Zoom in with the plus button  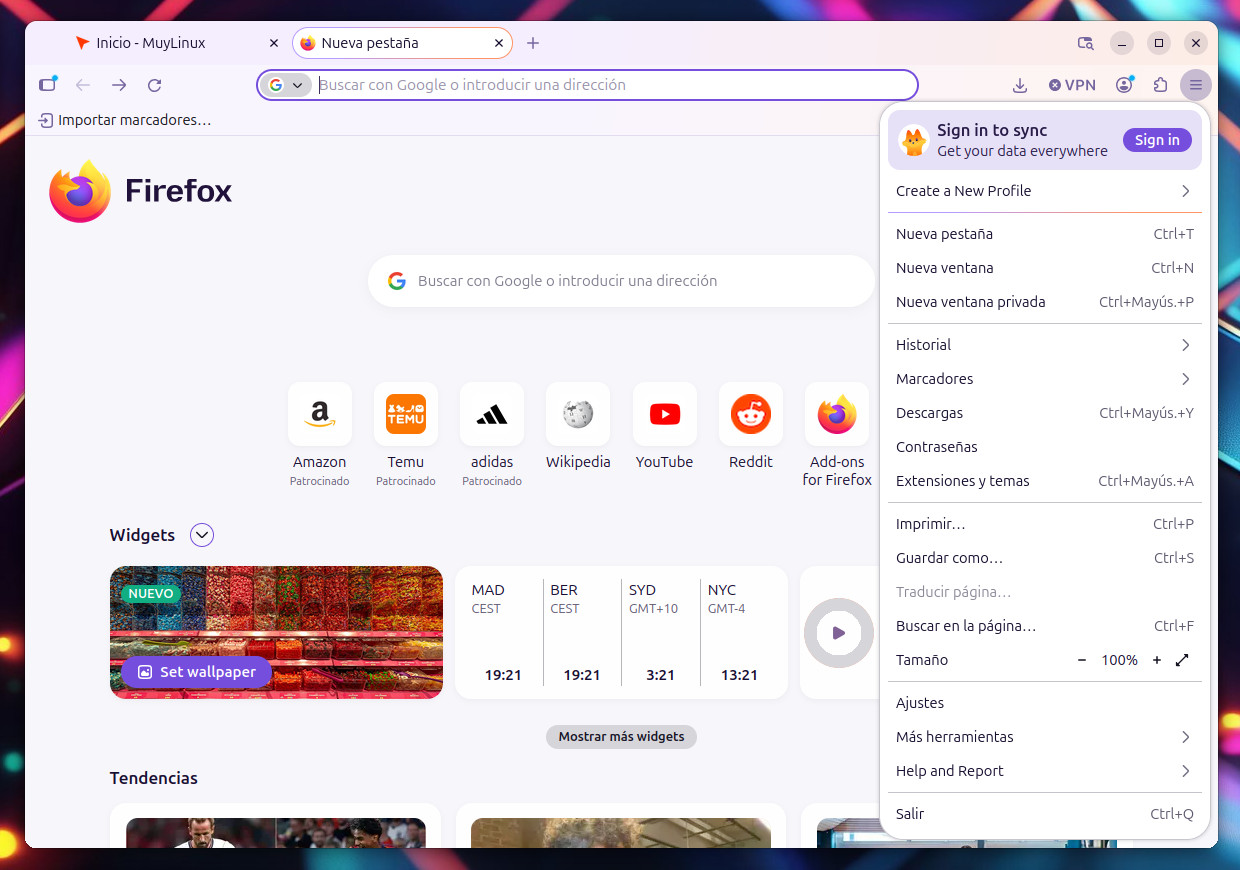pos(1157,660)
